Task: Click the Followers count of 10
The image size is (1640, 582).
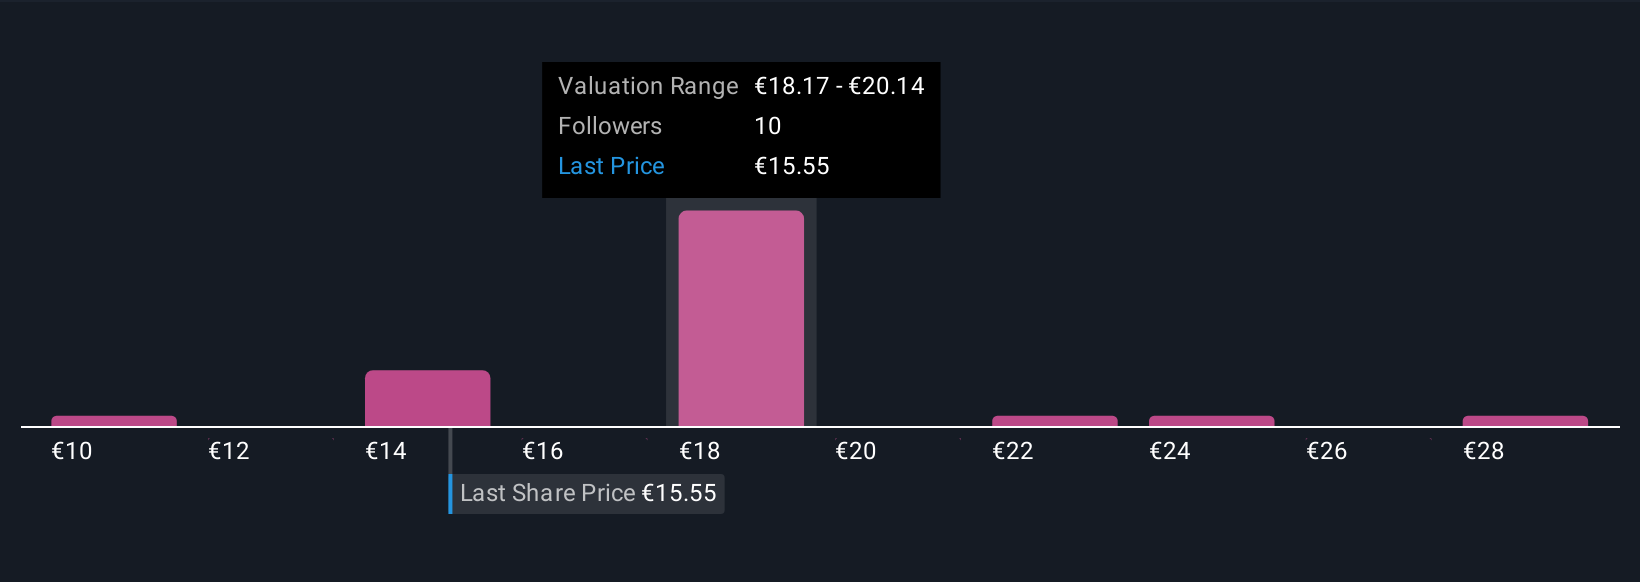Action: (767, 126)
